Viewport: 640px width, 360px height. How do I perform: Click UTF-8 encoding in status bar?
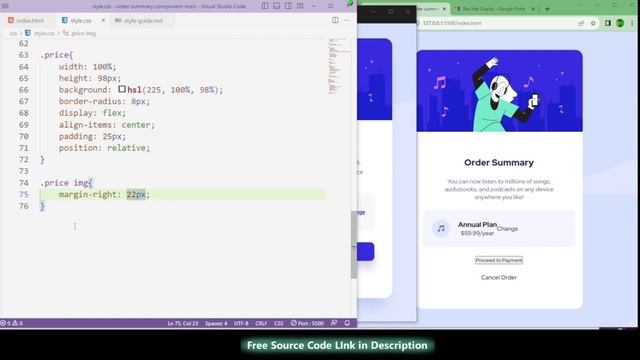point(241,323)
